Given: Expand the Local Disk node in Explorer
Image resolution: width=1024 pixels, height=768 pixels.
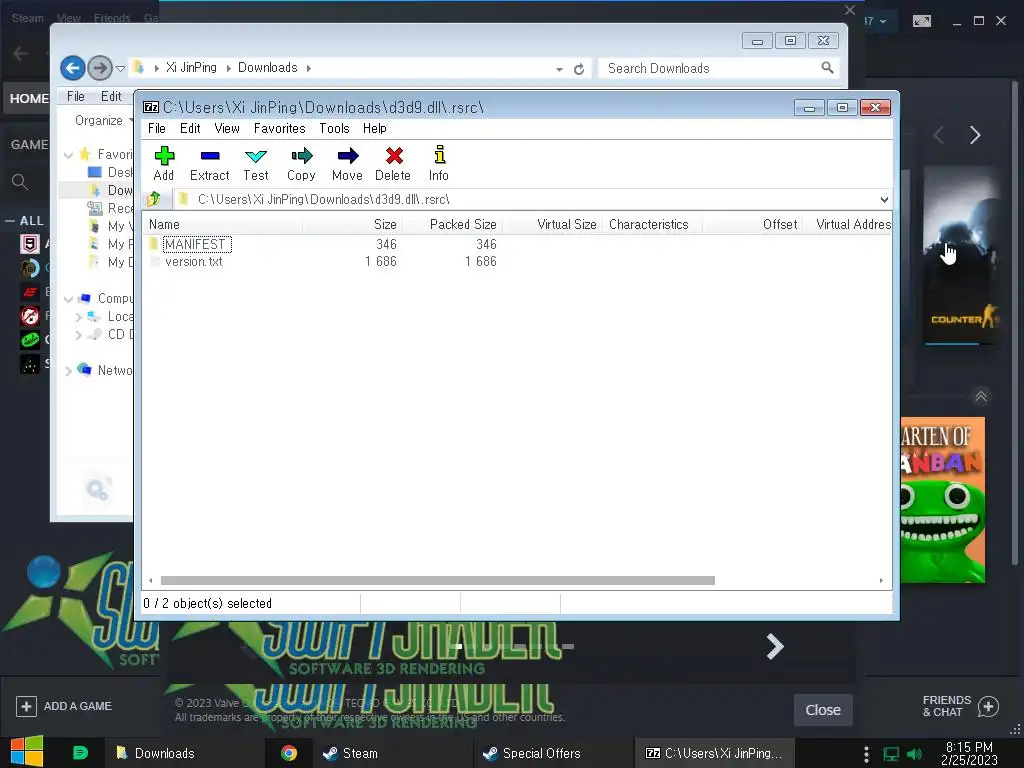Looking at the screenshot, I should click(78, 317).
